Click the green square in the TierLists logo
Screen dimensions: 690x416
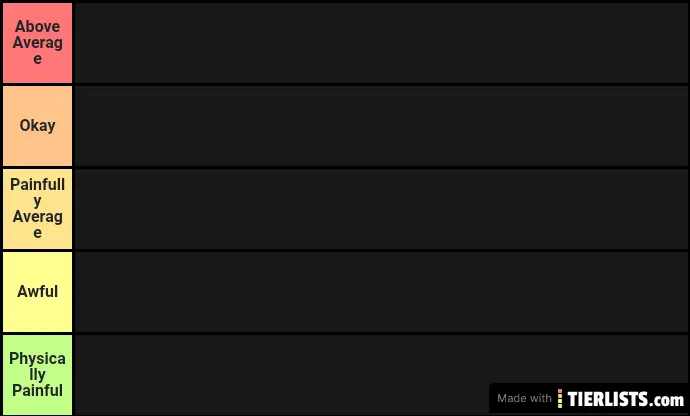pos(560,405)
